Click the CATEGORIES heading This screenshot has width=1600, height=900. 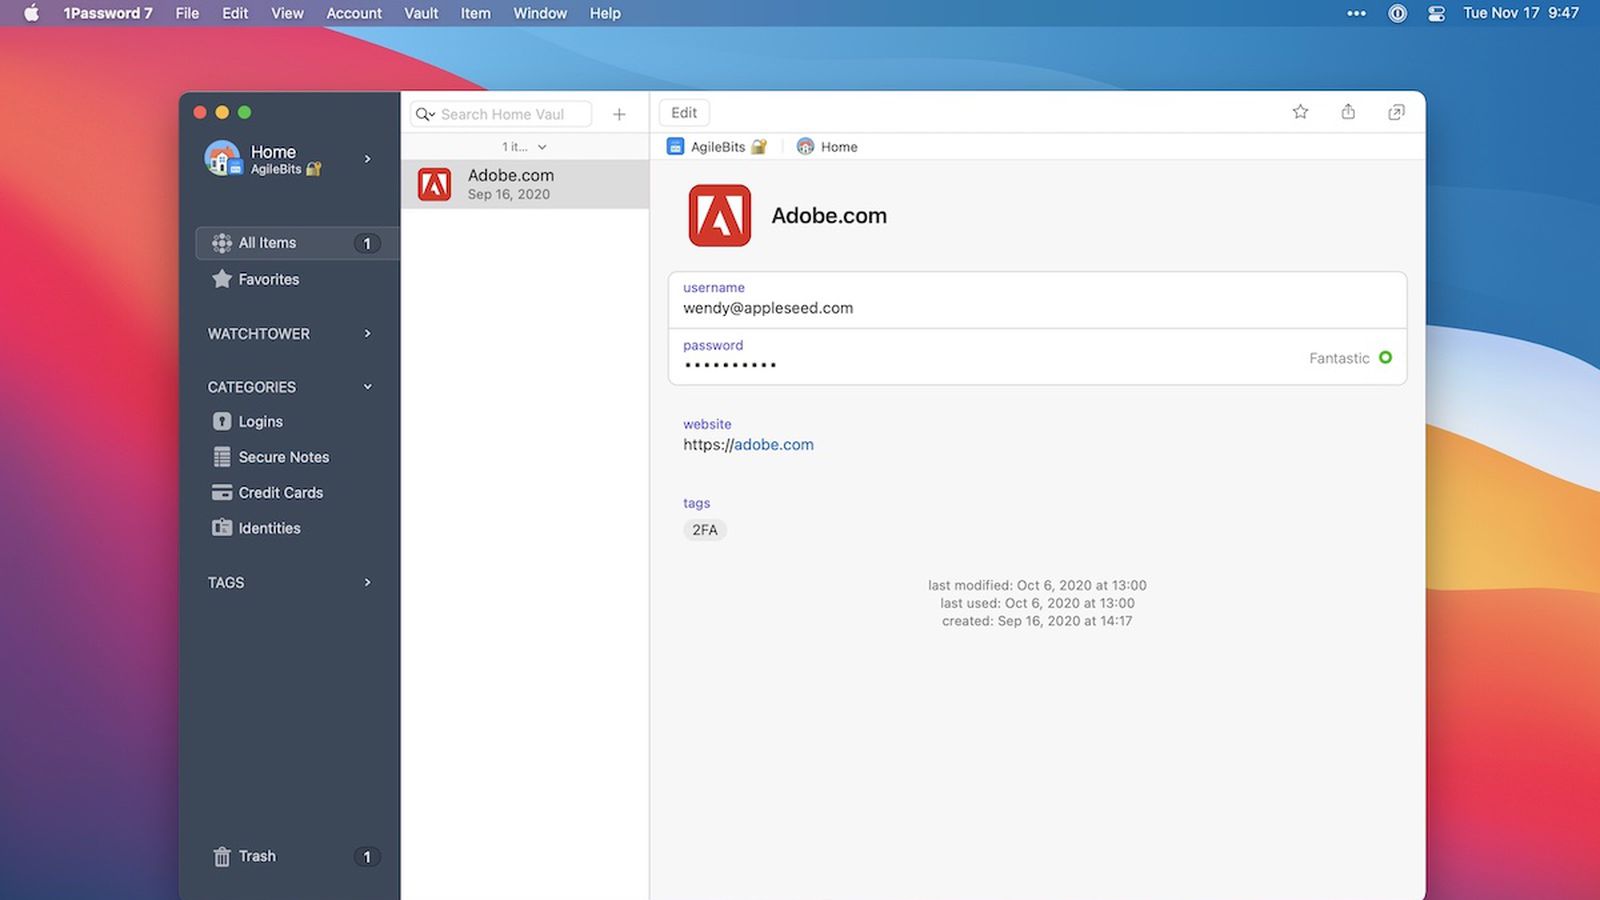tap(252, 387)
